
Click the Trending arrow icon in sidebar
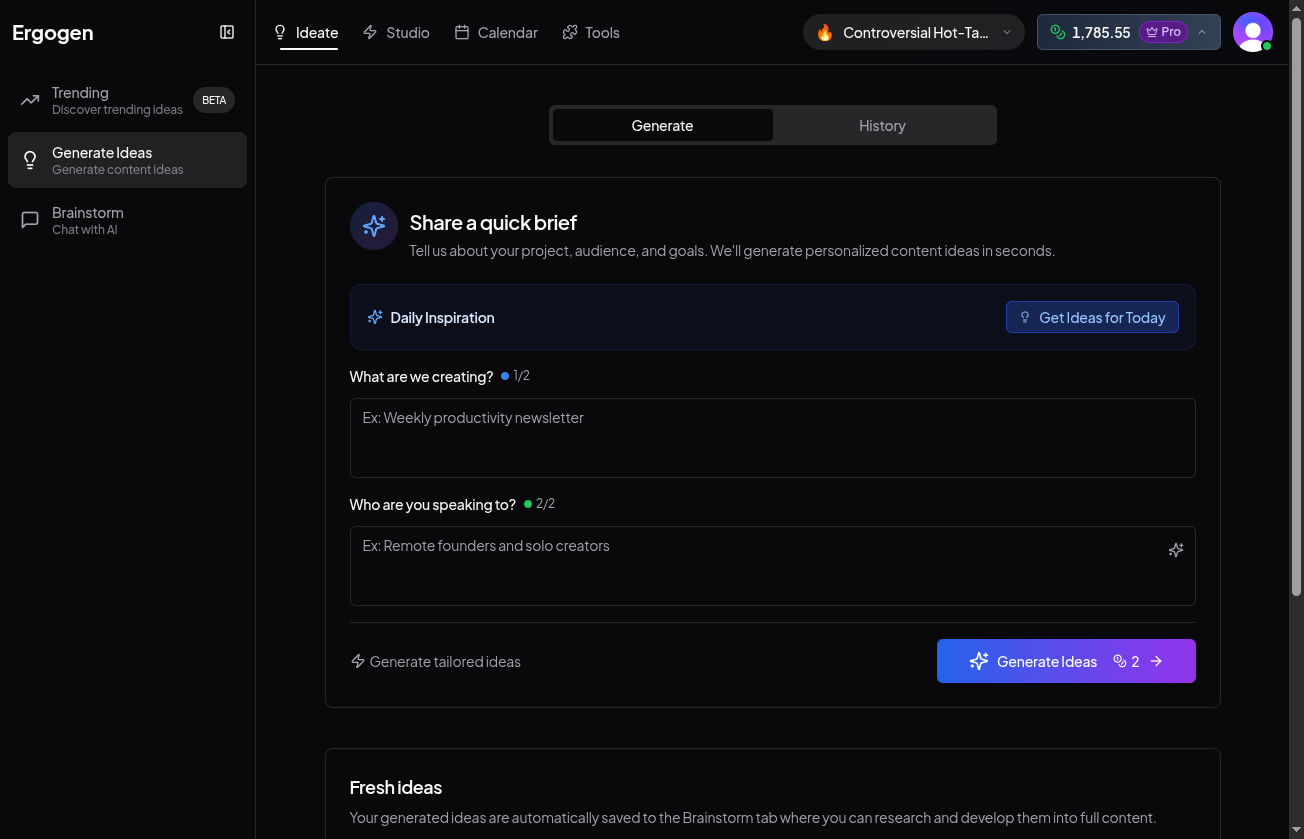click(x=30, y=100)
